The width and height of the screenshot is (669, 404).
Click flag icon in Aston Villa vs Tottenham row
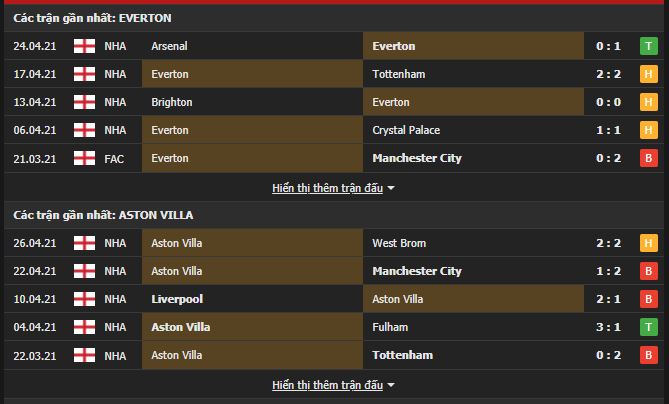[x=83, y=355]
